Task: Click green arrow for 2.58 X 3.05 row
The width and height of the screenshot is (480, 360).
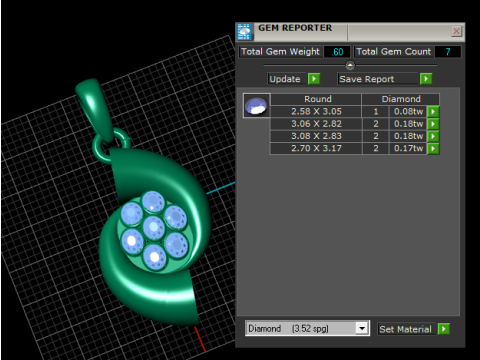Action: point(433,111)
